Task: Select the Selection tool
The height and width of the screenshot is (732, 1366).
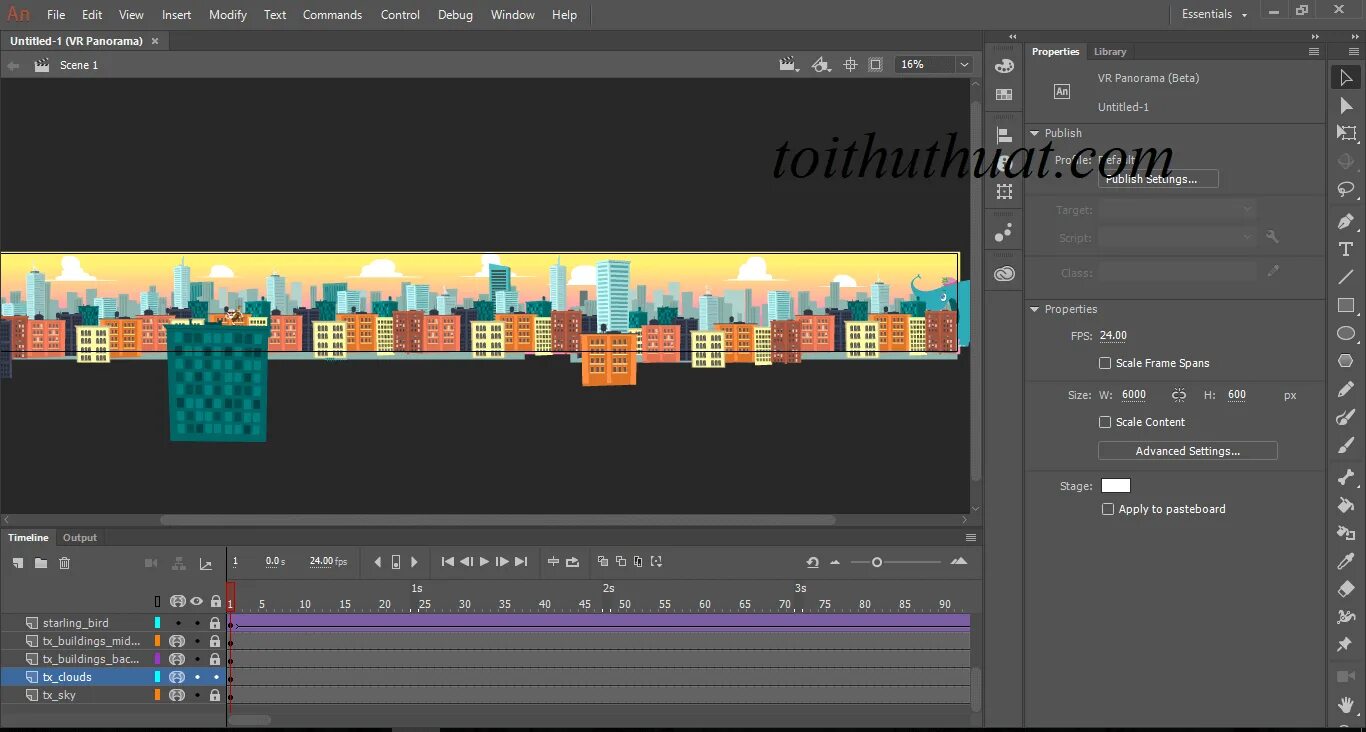Action: pyautogui.click(x=1346, y=77)
